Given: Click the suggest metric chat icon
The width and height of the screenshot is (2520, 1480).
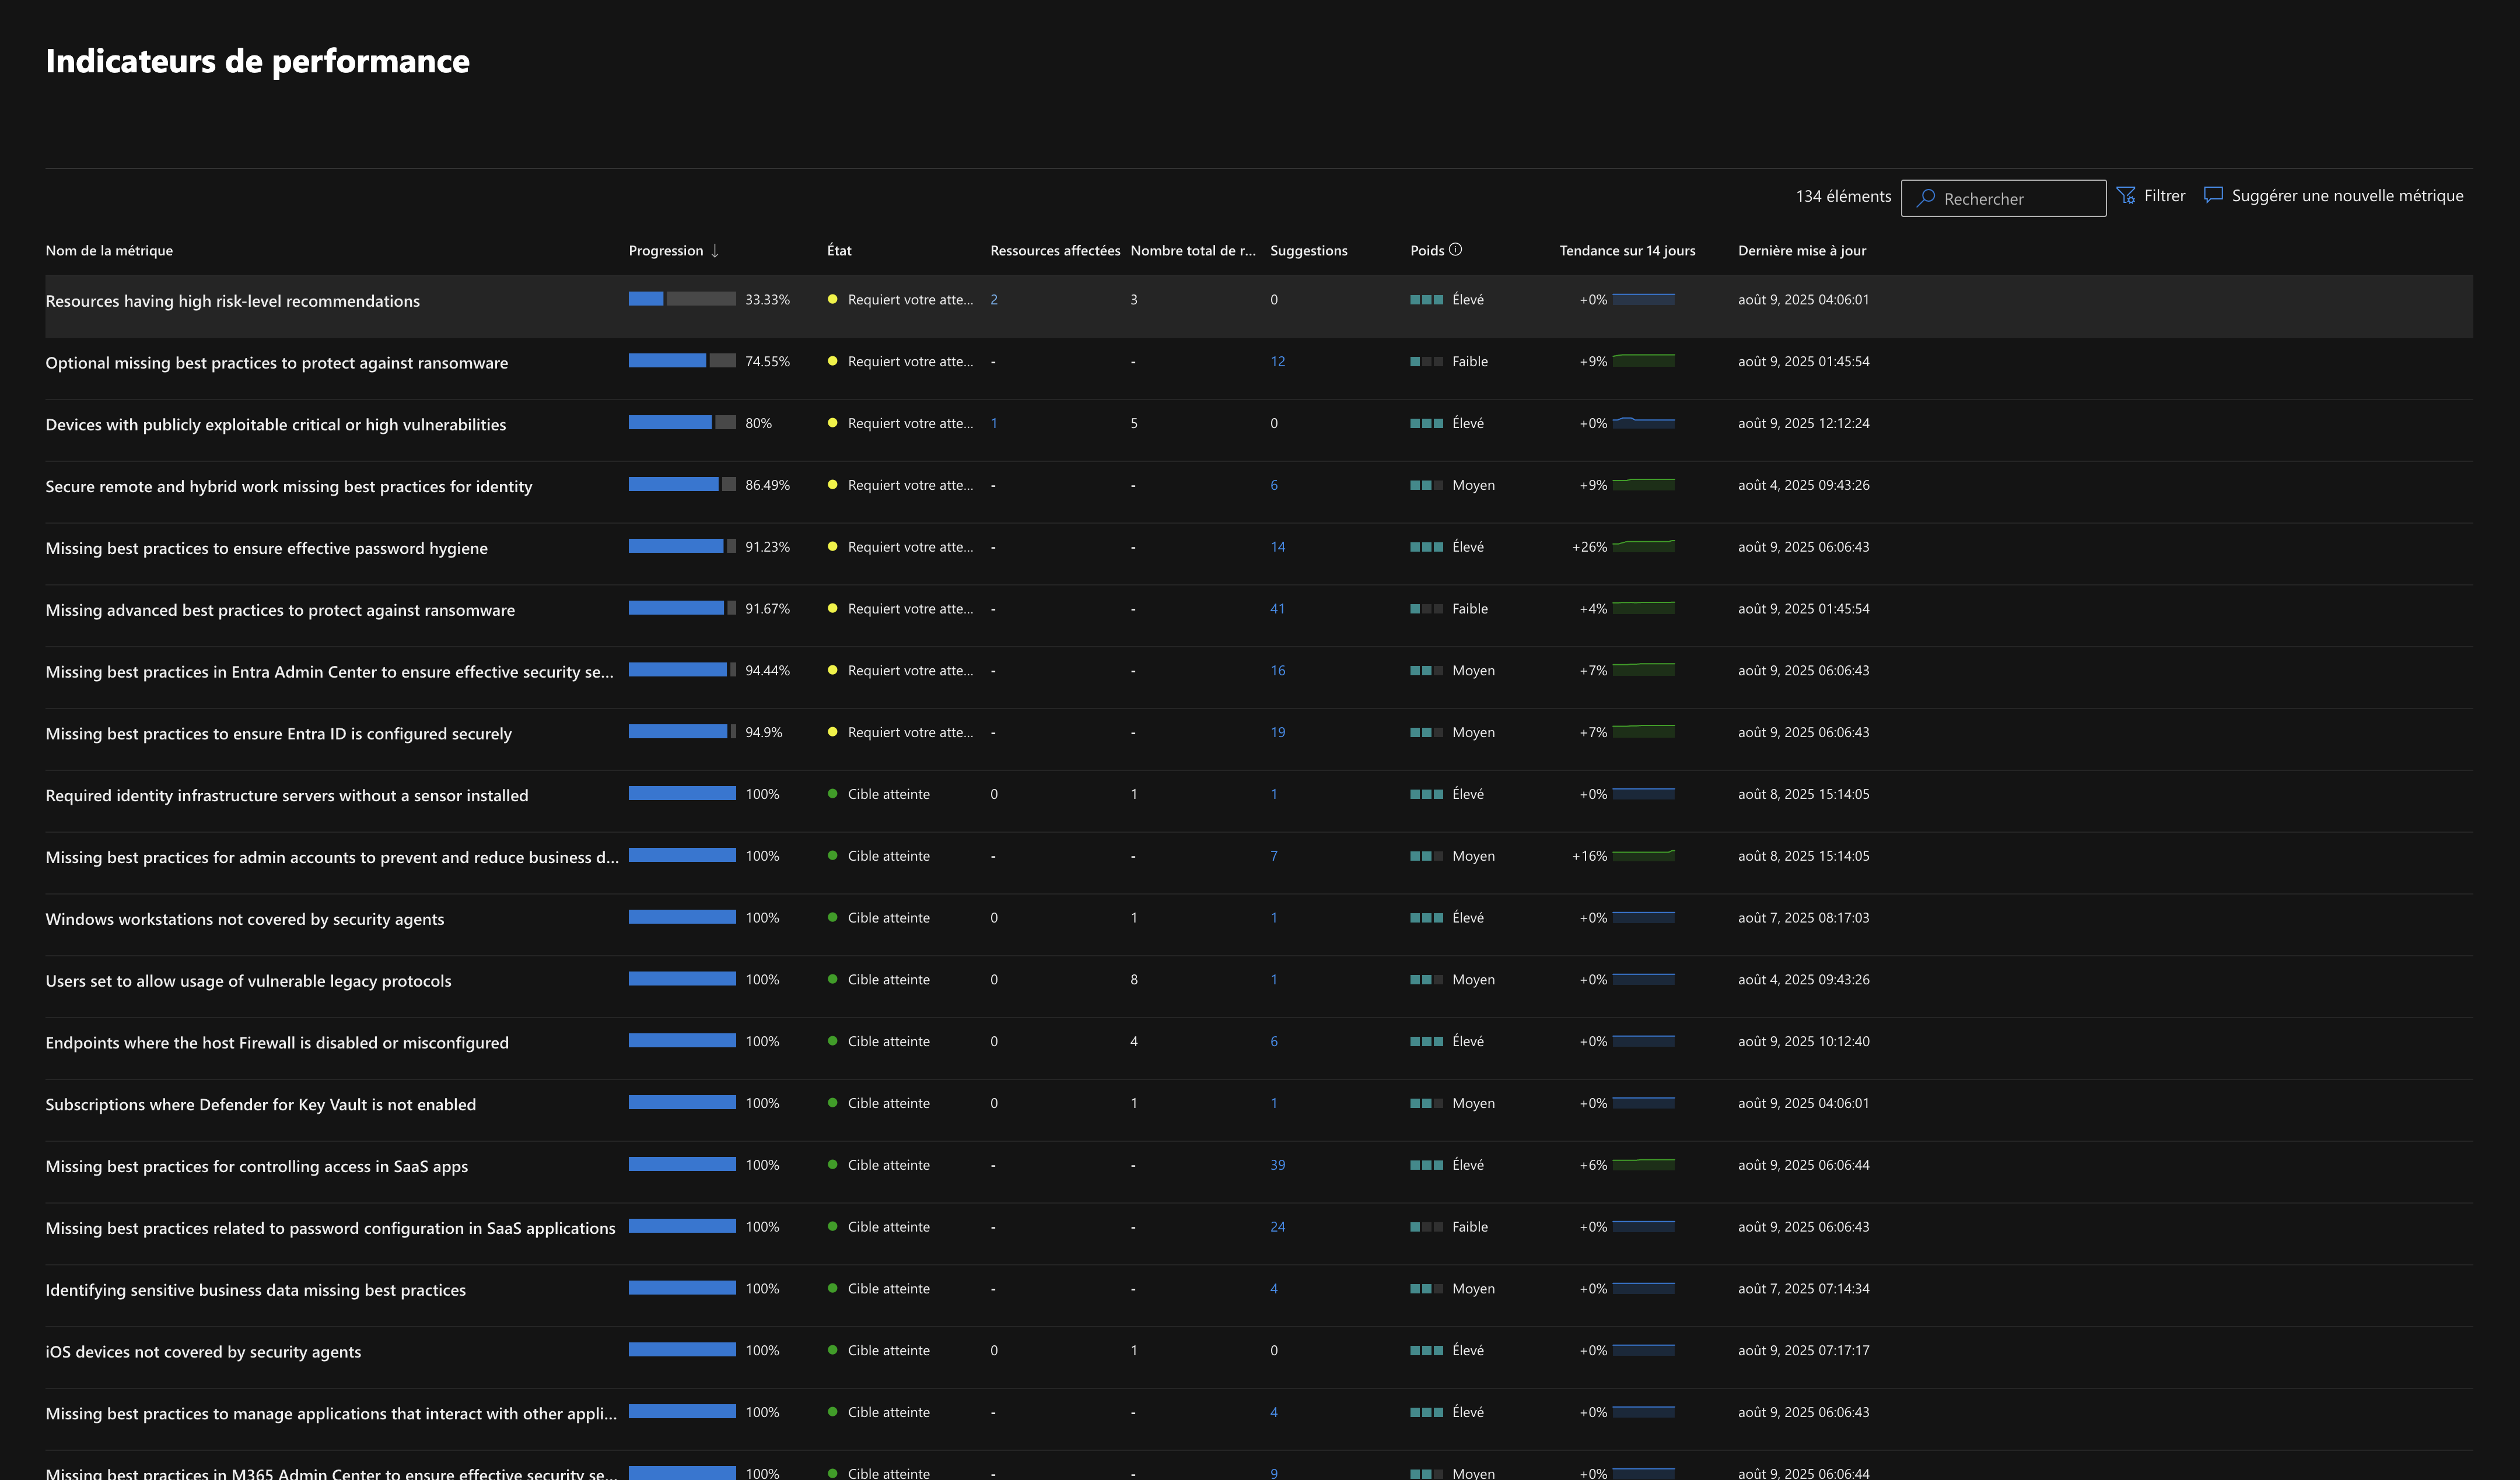Looking at the screenshot, I should click(x=2213, y=195).
